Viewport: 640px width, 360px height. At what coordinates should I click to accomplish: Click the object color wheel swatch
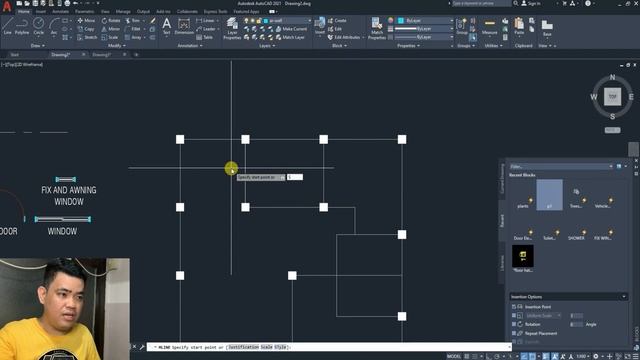(x=391, y=20)
